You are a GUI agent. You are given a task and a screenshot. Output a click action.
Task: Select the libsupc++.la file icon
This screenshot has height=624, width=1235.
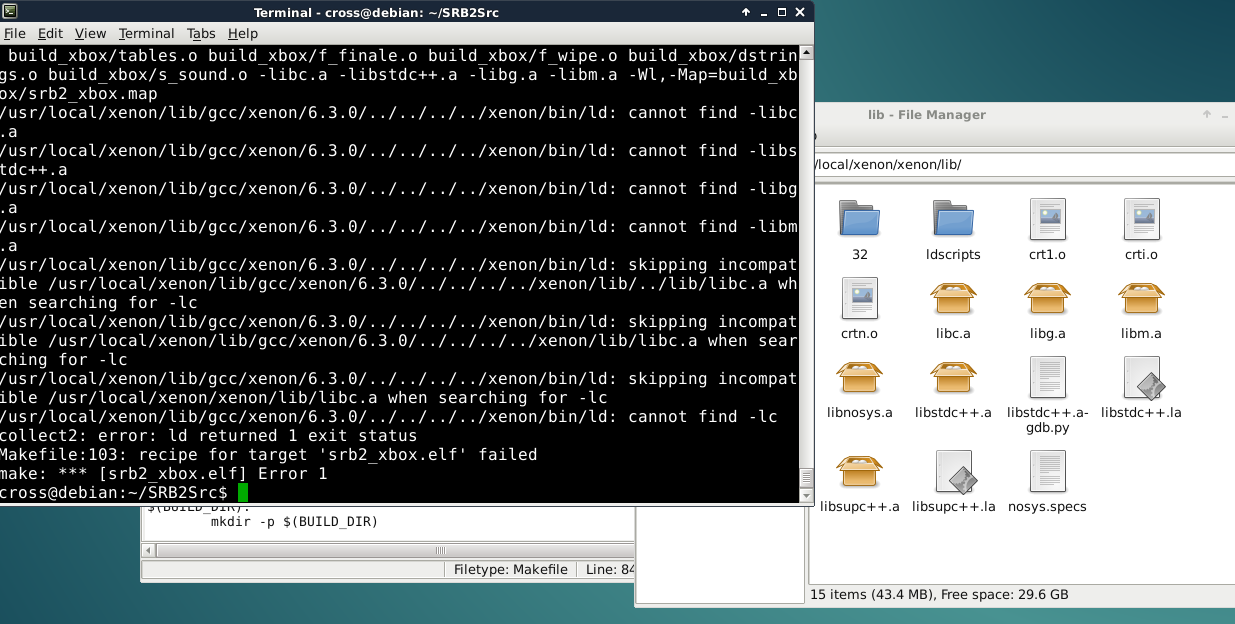click(954, 471)
